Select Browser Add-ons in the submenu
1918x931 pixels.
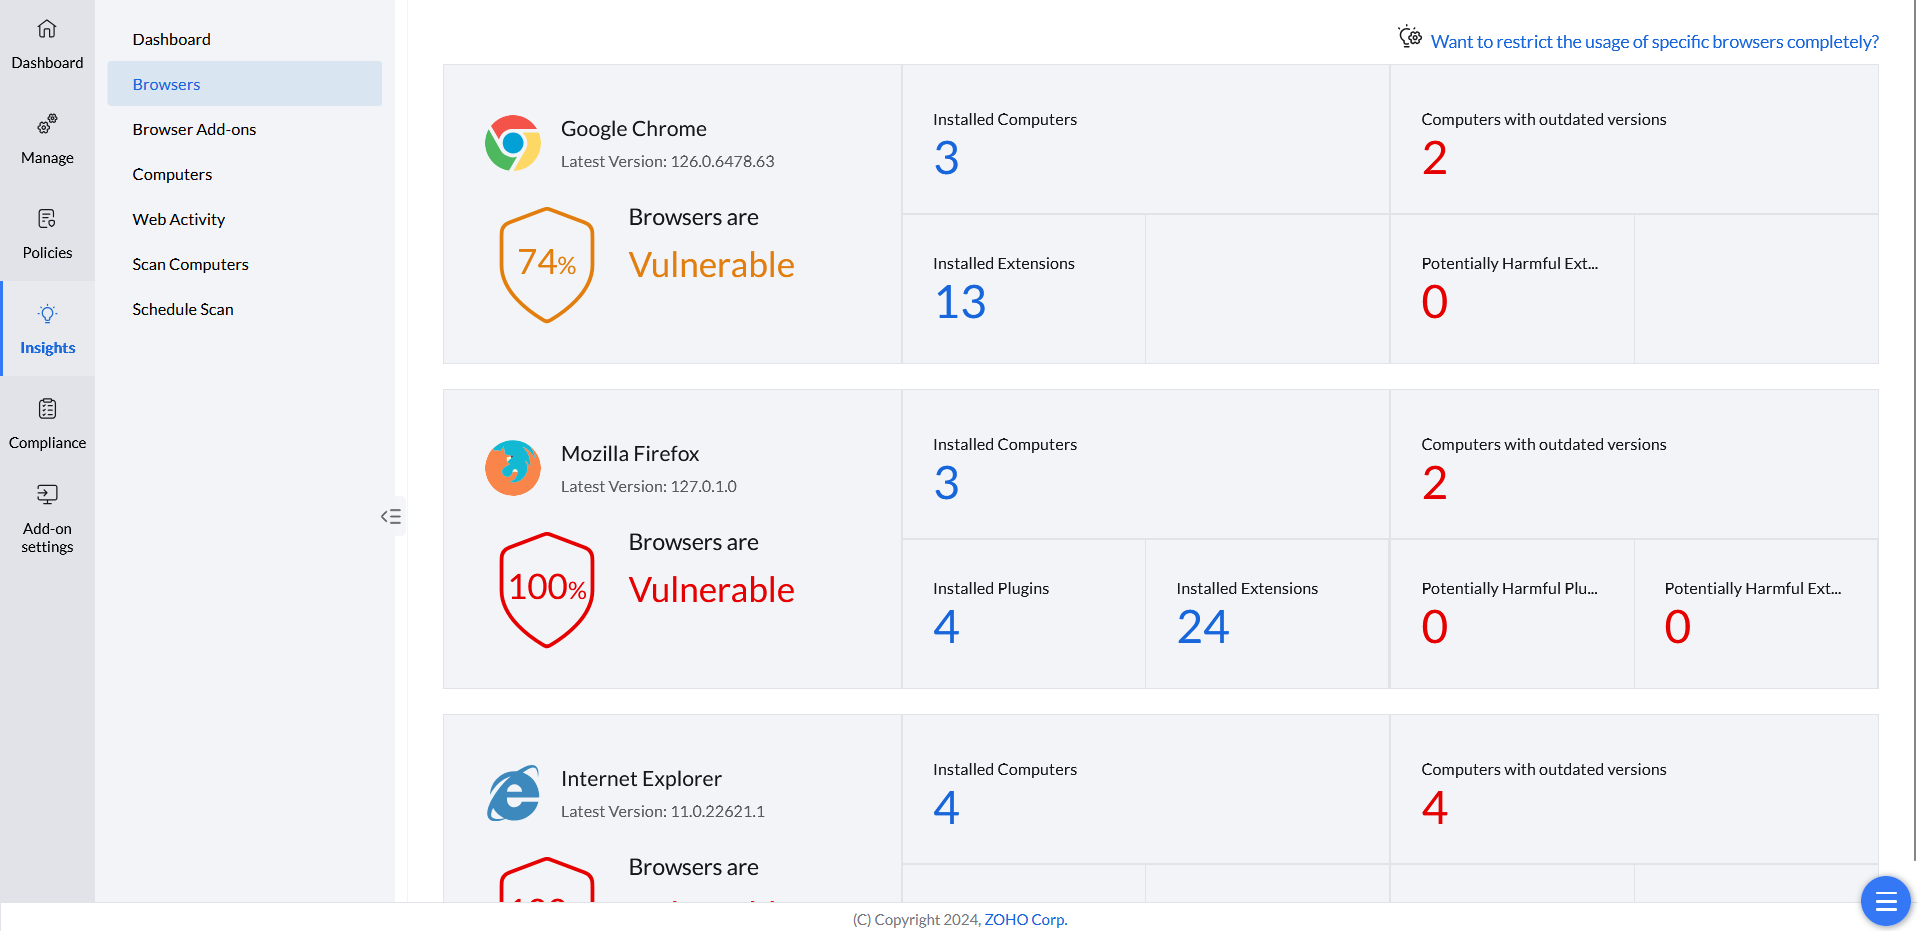pos(194,129)
